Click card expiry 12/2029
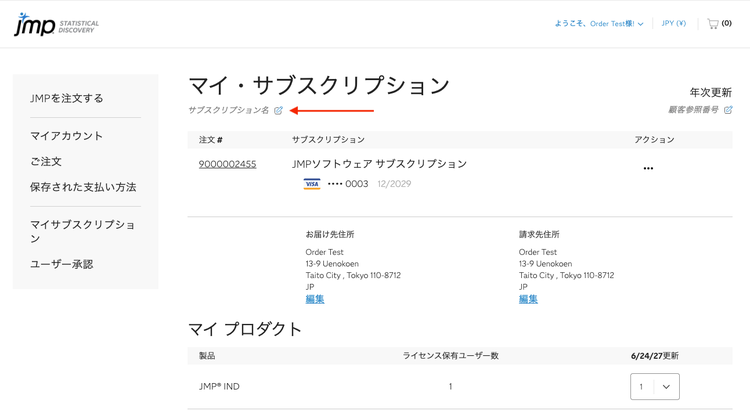This screenshot has width=750, height=411. 394,184
